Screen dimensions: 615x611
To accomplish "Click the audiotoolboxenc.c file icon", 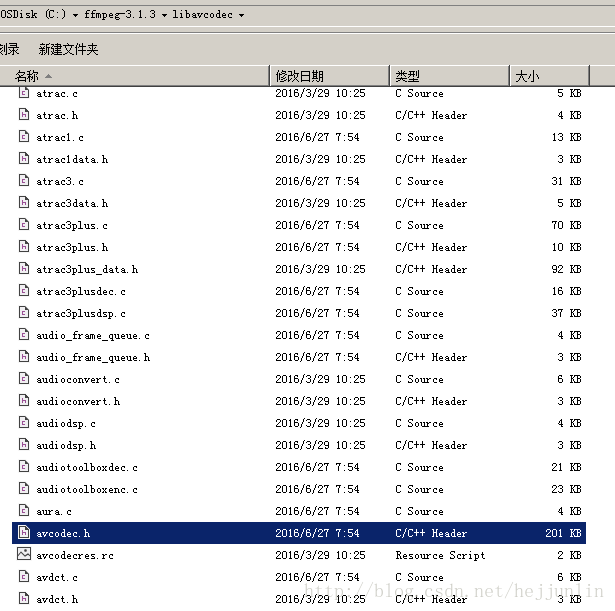I will click(x=24, y=488).
